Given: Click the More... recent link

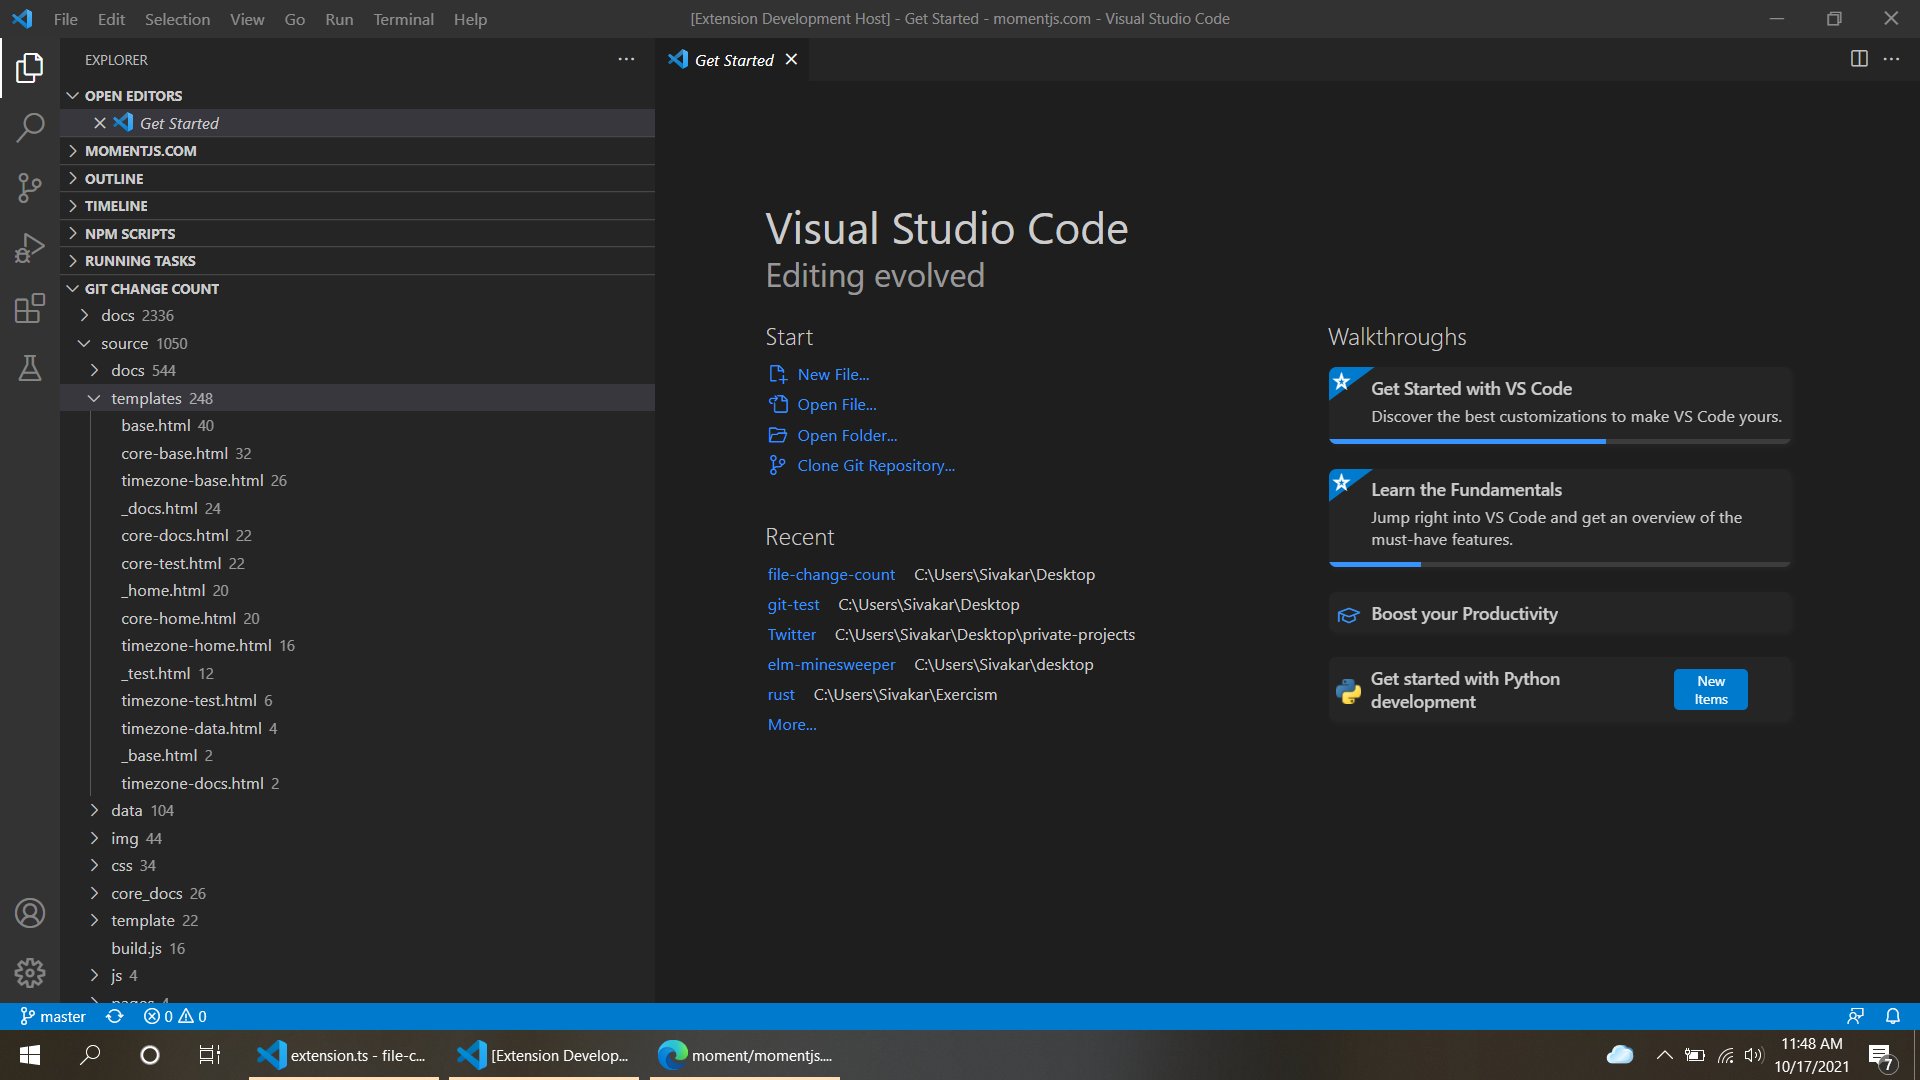Looking at the screenshot, I should 792,725.
